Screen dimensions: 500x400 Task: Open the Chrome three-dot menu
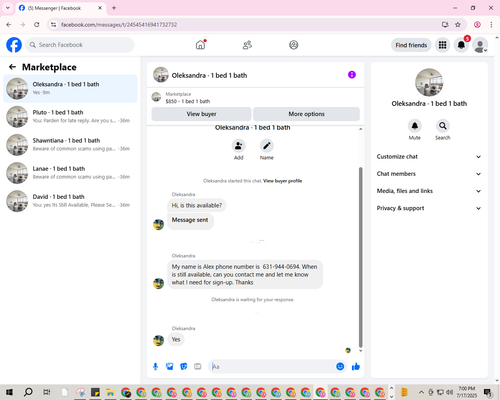[491, 24]
